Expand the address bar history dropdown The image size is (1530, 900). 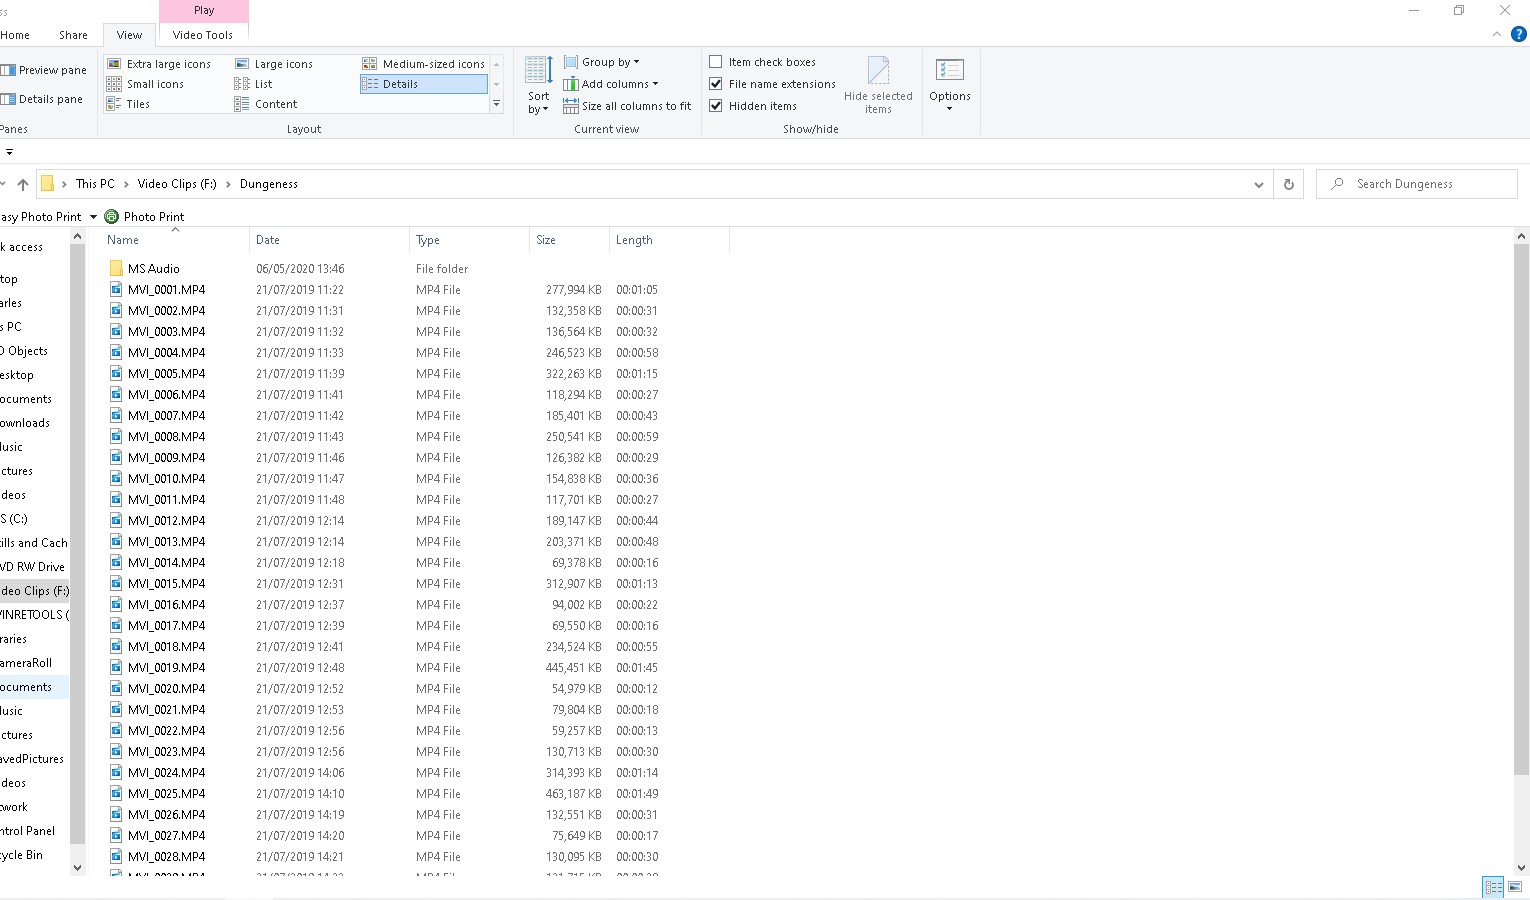(x=1258, y=184)
